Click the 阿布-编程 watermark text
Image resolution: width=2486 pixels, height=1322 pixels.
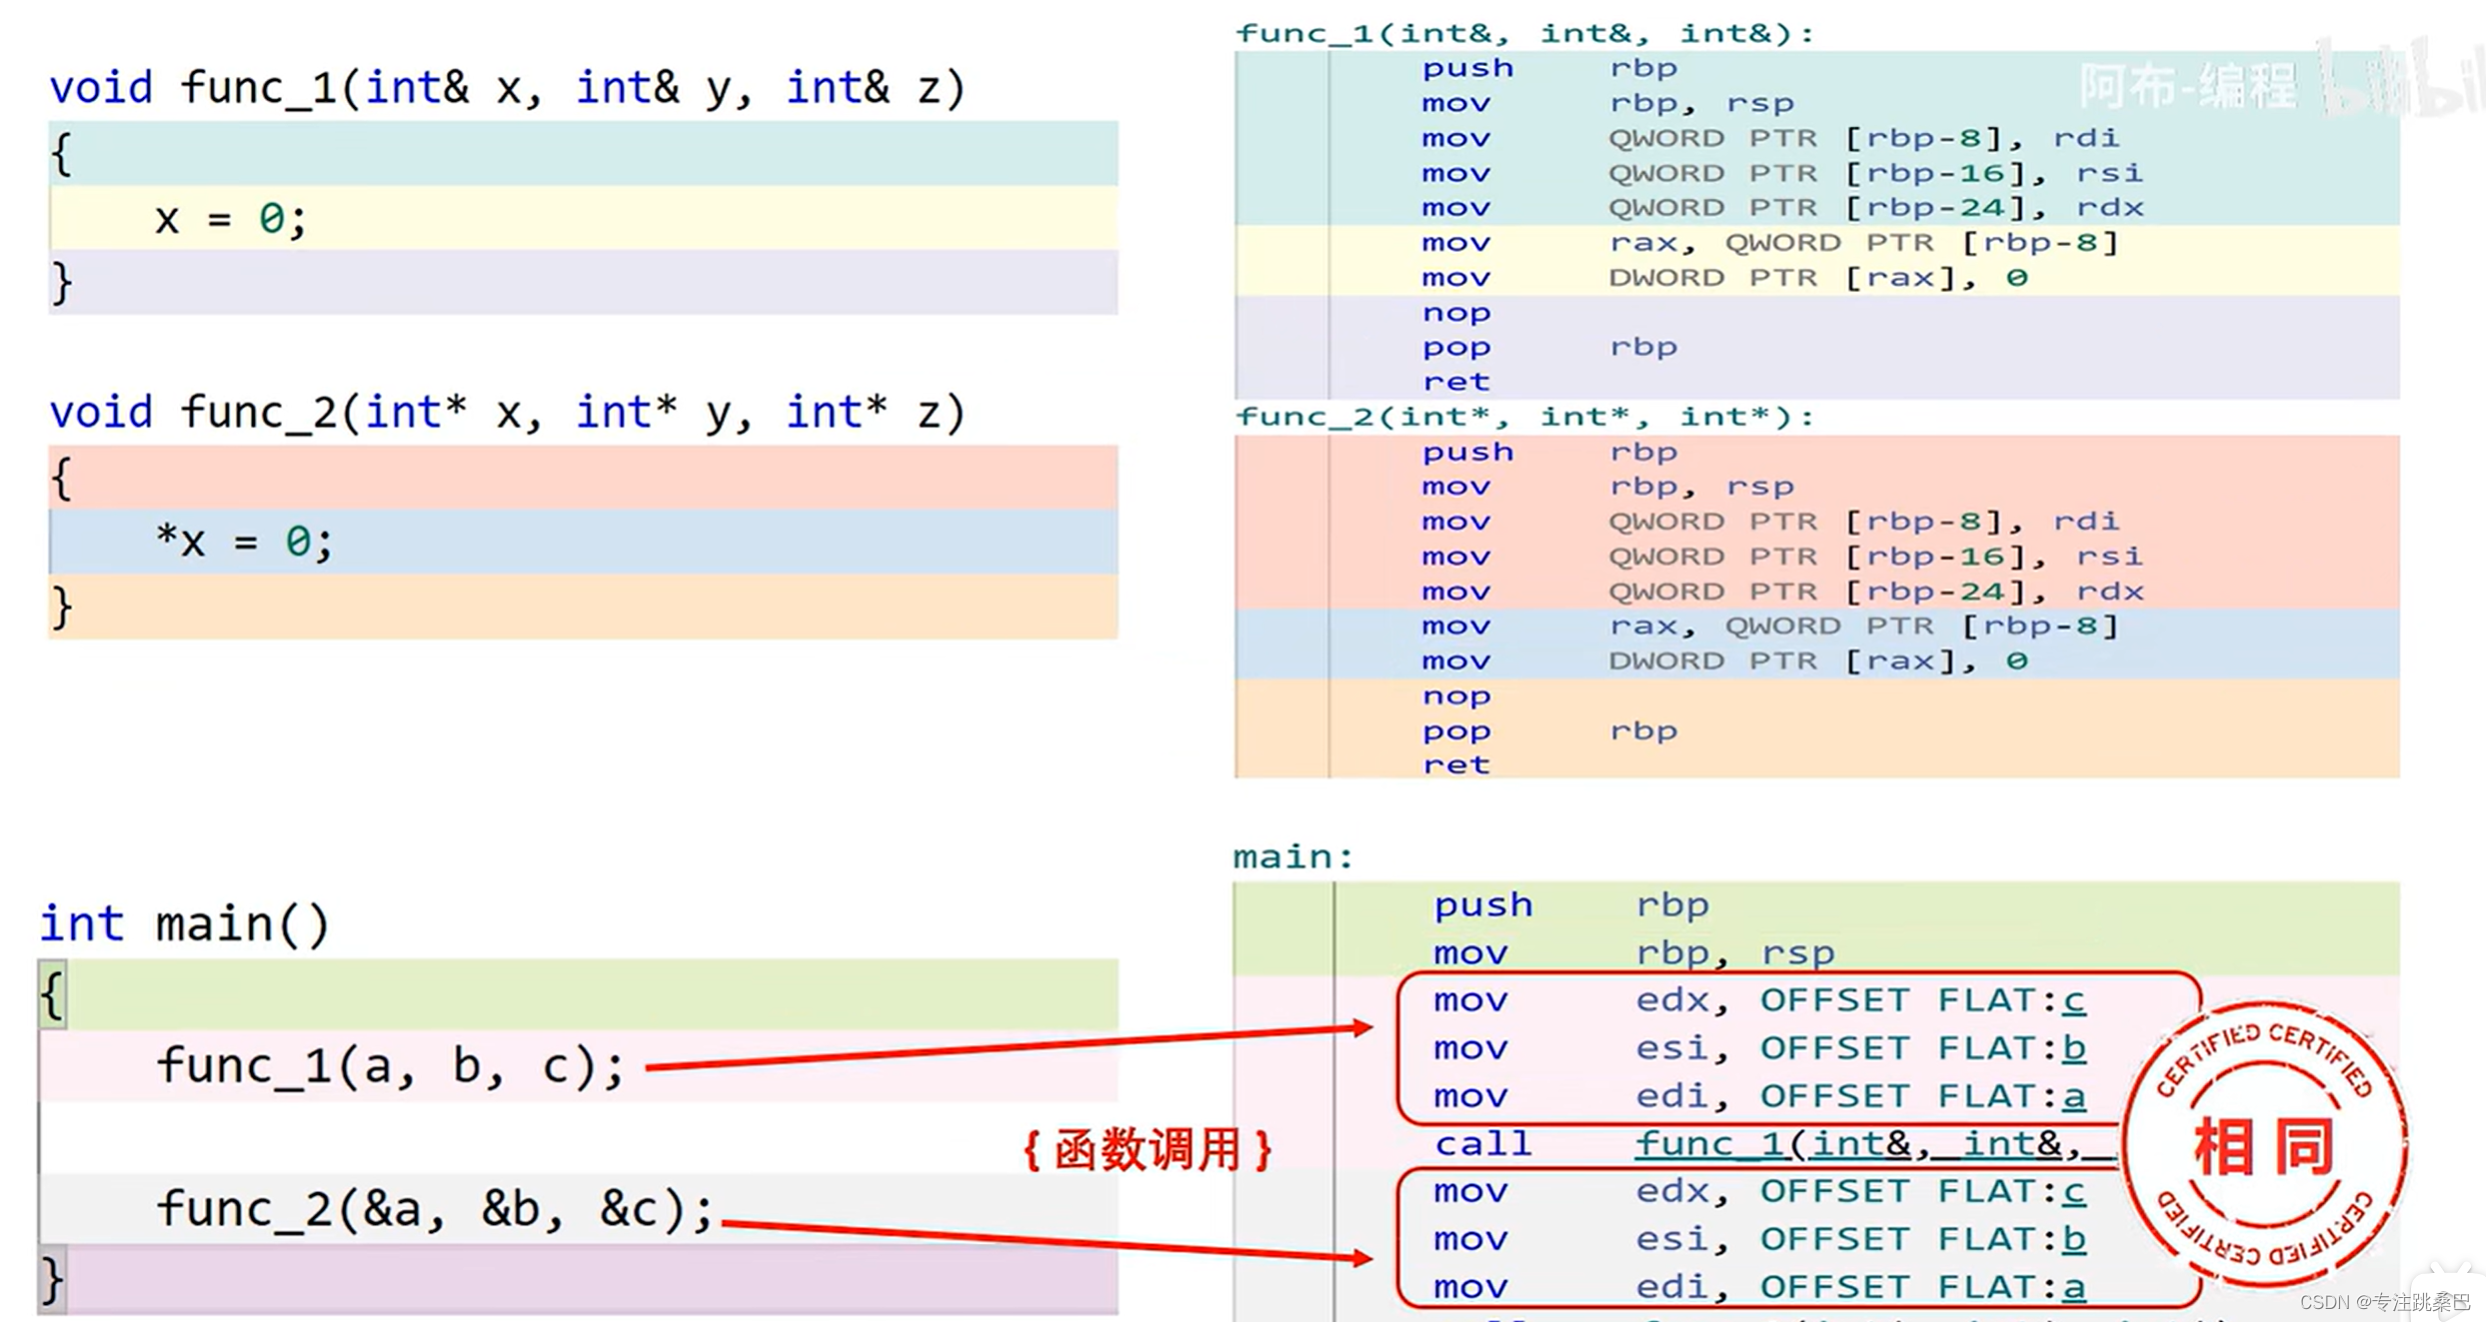point(2188,86)
